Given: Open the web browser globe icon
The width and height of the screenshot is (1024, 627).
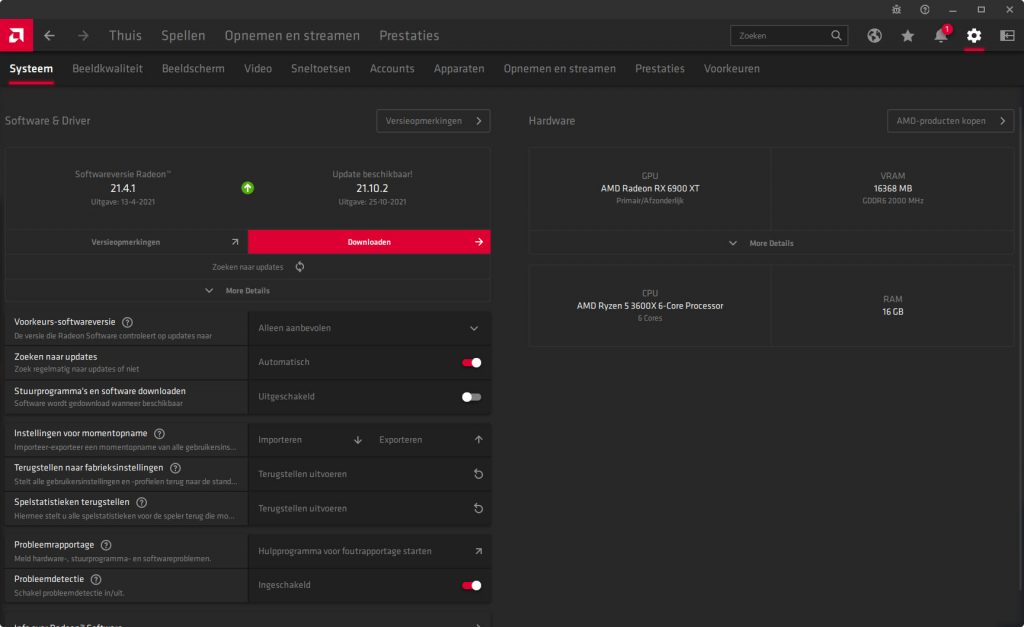Looking at the screenshot, I should pos(874,36).
